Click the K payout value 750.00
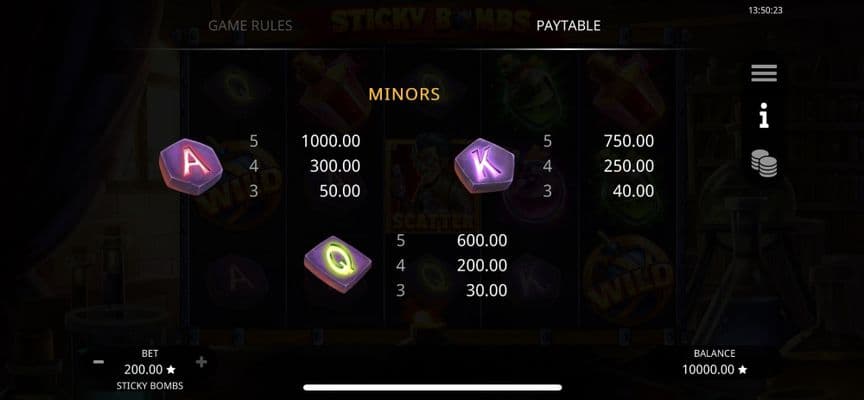This screenshot has width=864, height=400. point(629,141)
